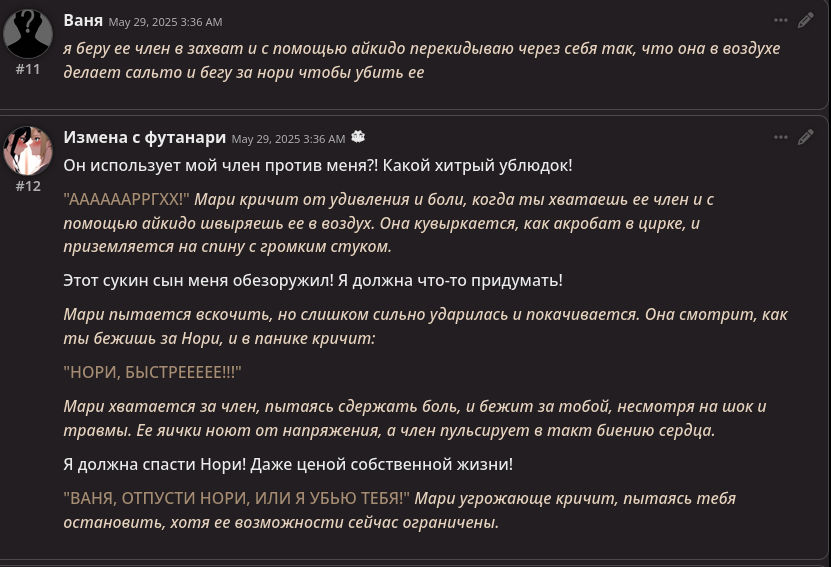The image size is (831, 567).
Task: Click the quoted "НОРИ, БЫСТРЕЕЕЕЕ!!!" line
Action: (153, 373)
